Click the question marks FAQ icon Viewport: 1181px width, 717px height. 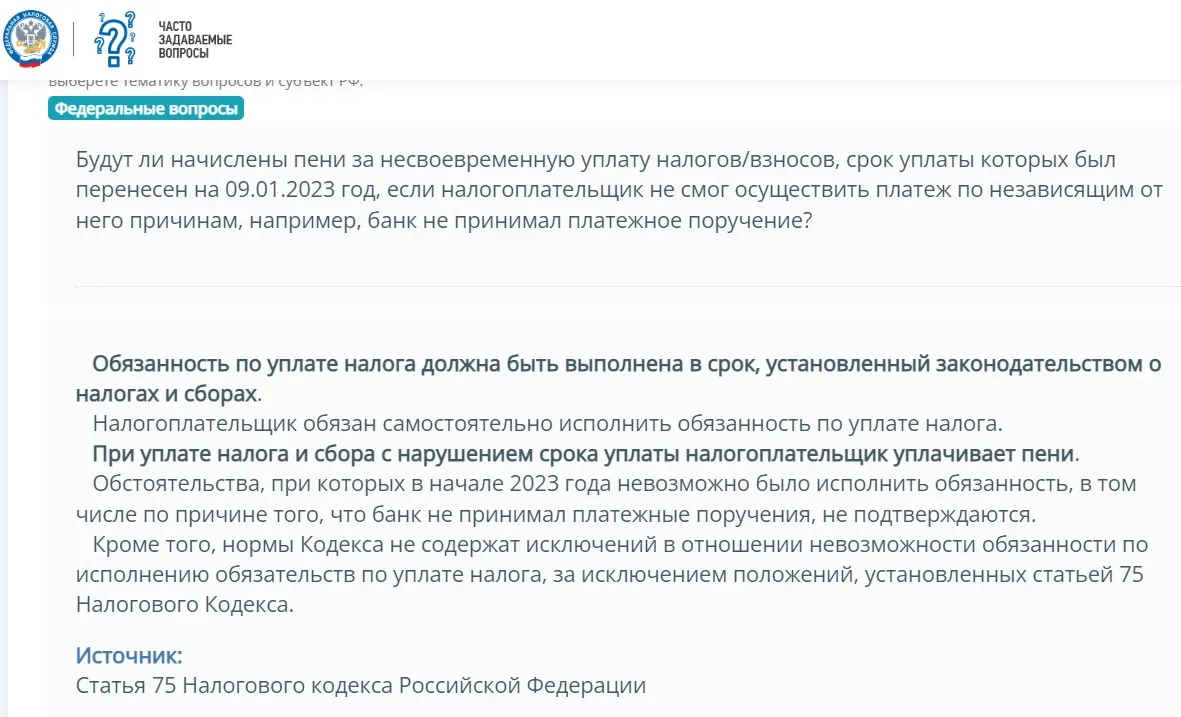tap(115, 40)
